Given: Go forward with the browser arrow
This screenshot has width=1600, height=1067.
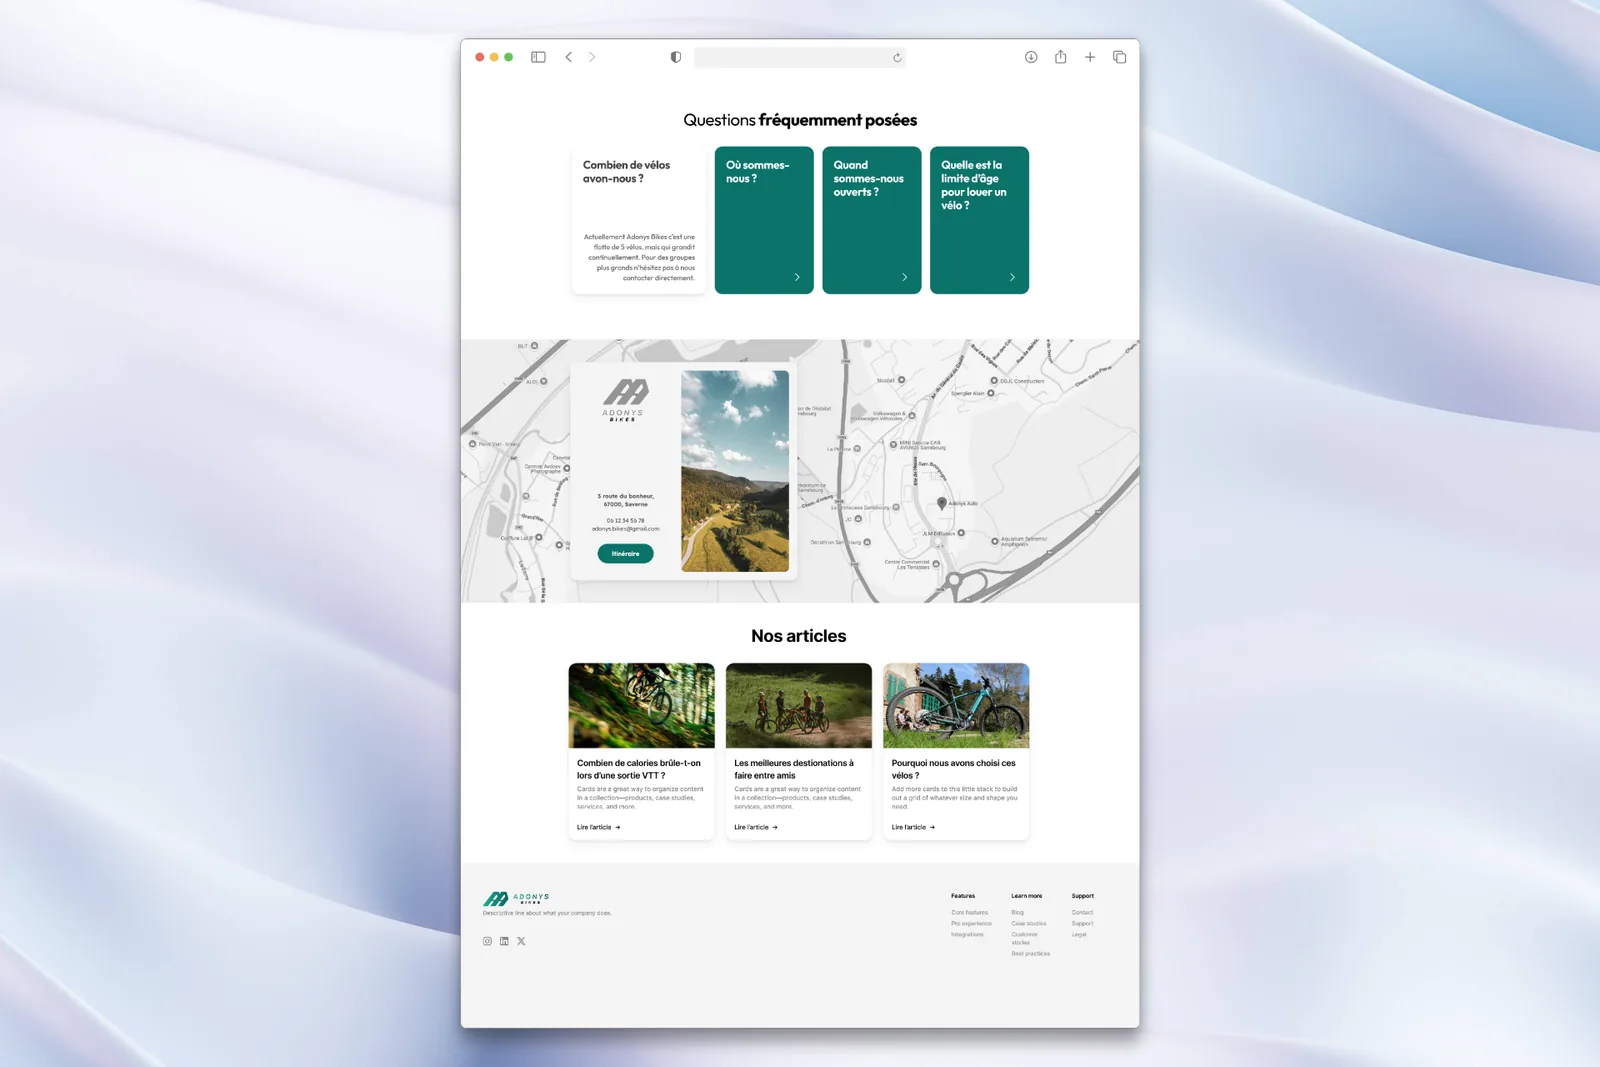Looking at the screenshot, I should [x=592, y=57].
